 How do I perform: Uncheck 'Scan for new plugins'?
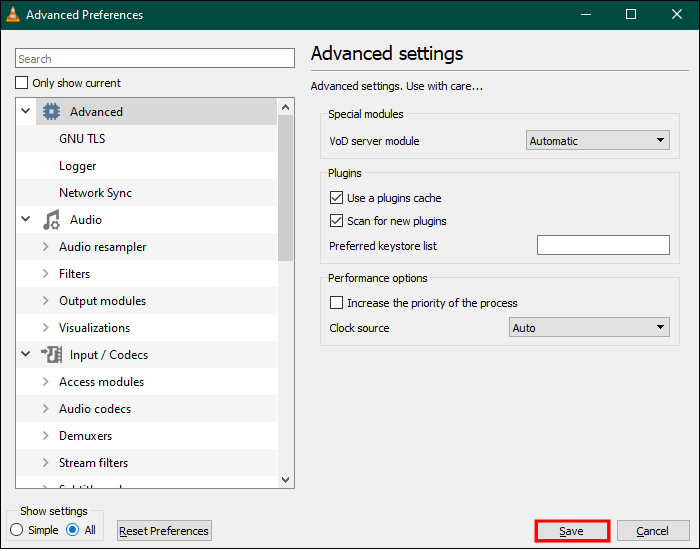336,221
